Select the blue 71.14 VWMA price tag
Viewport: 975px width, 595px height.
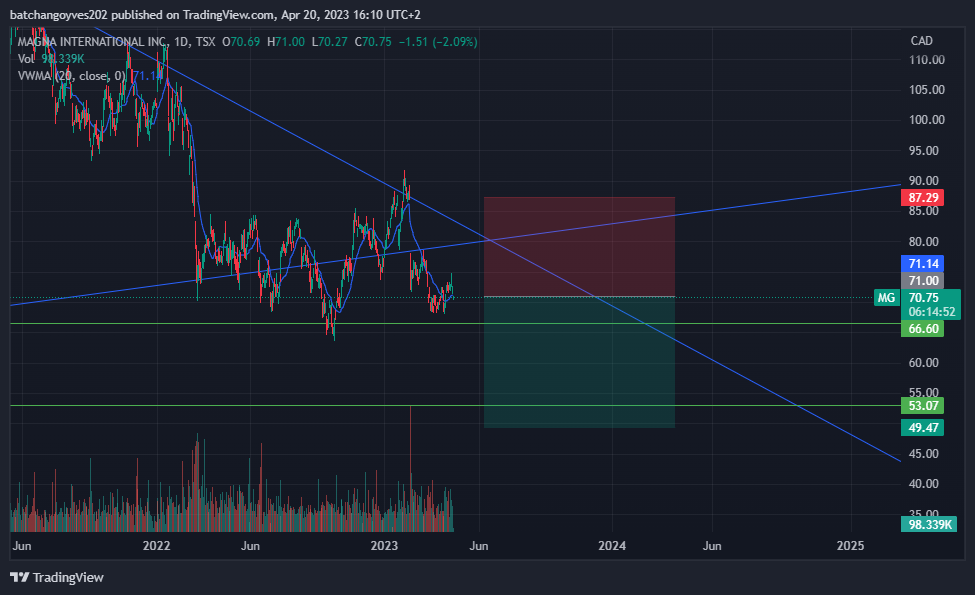pyautogui.click(x=923, y=264)
